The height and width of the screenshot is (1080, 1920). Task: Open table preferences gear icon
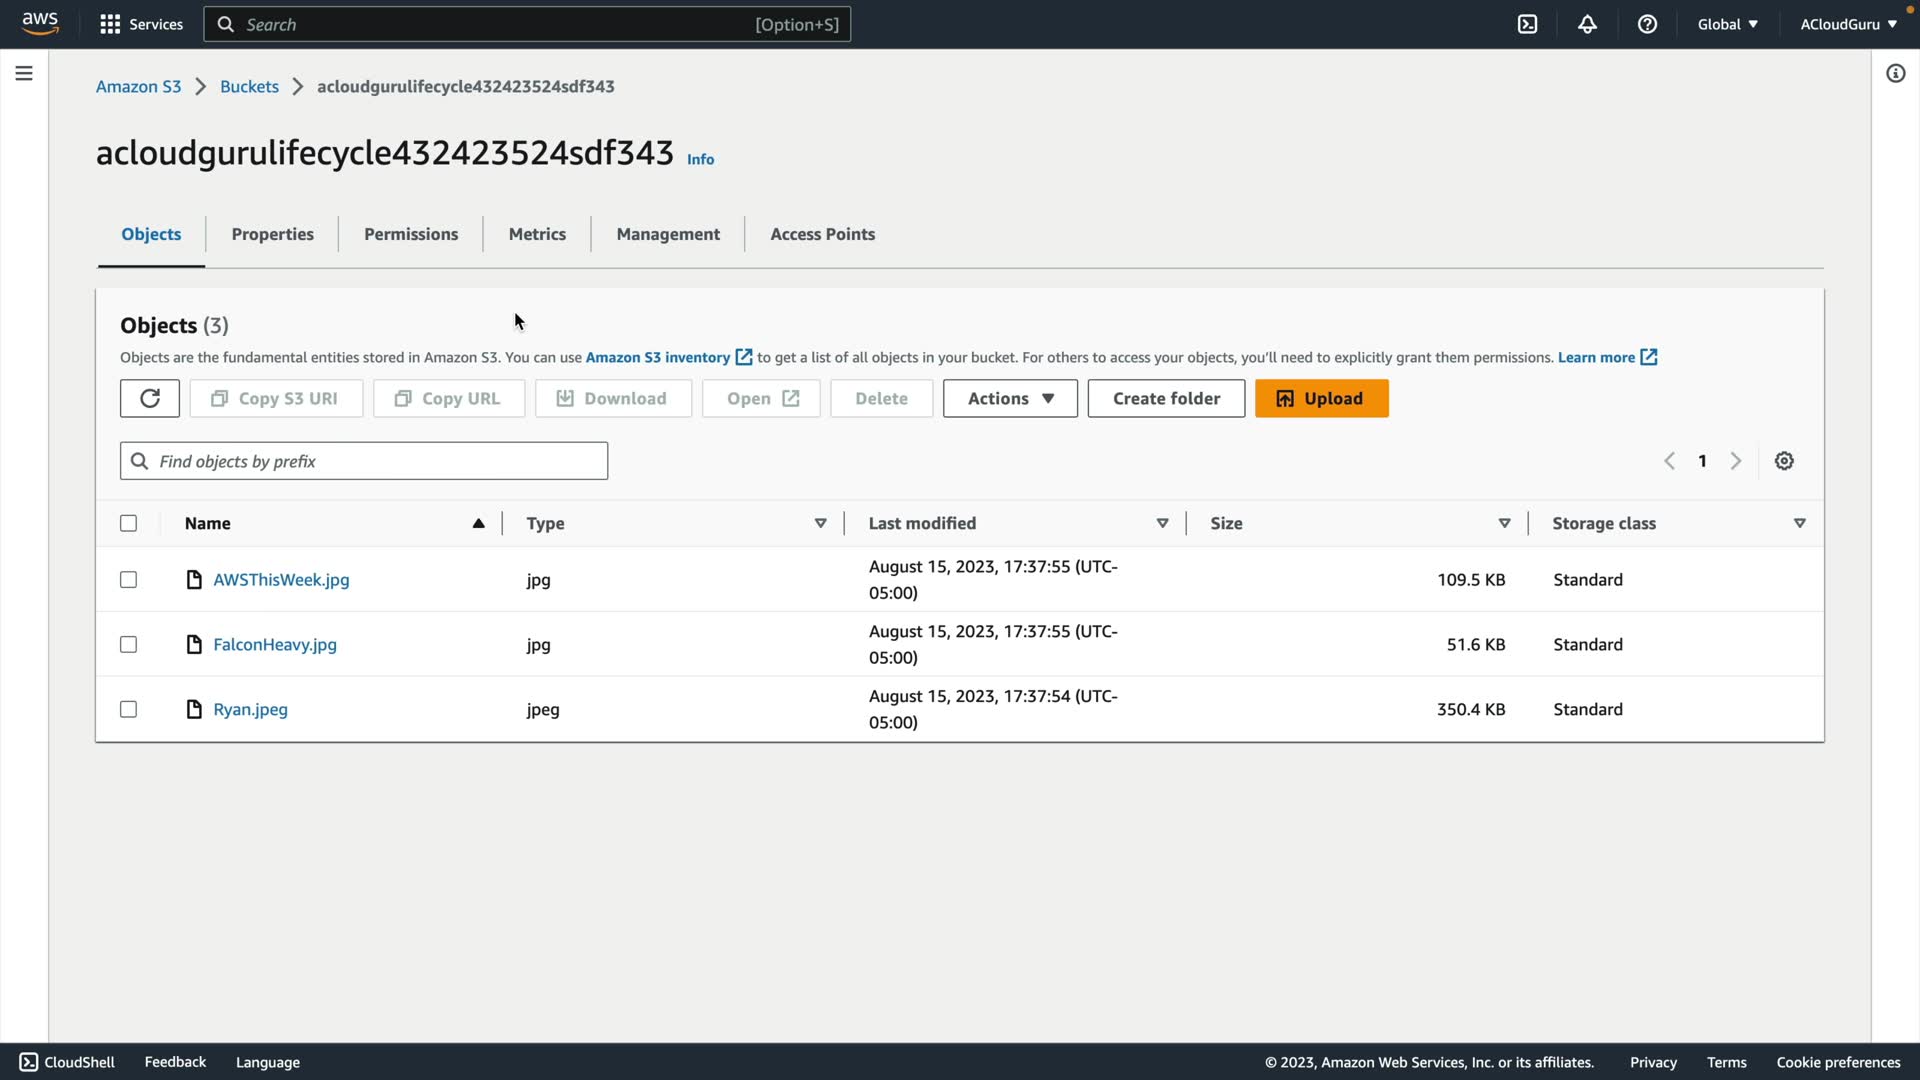click(1784, 461)
